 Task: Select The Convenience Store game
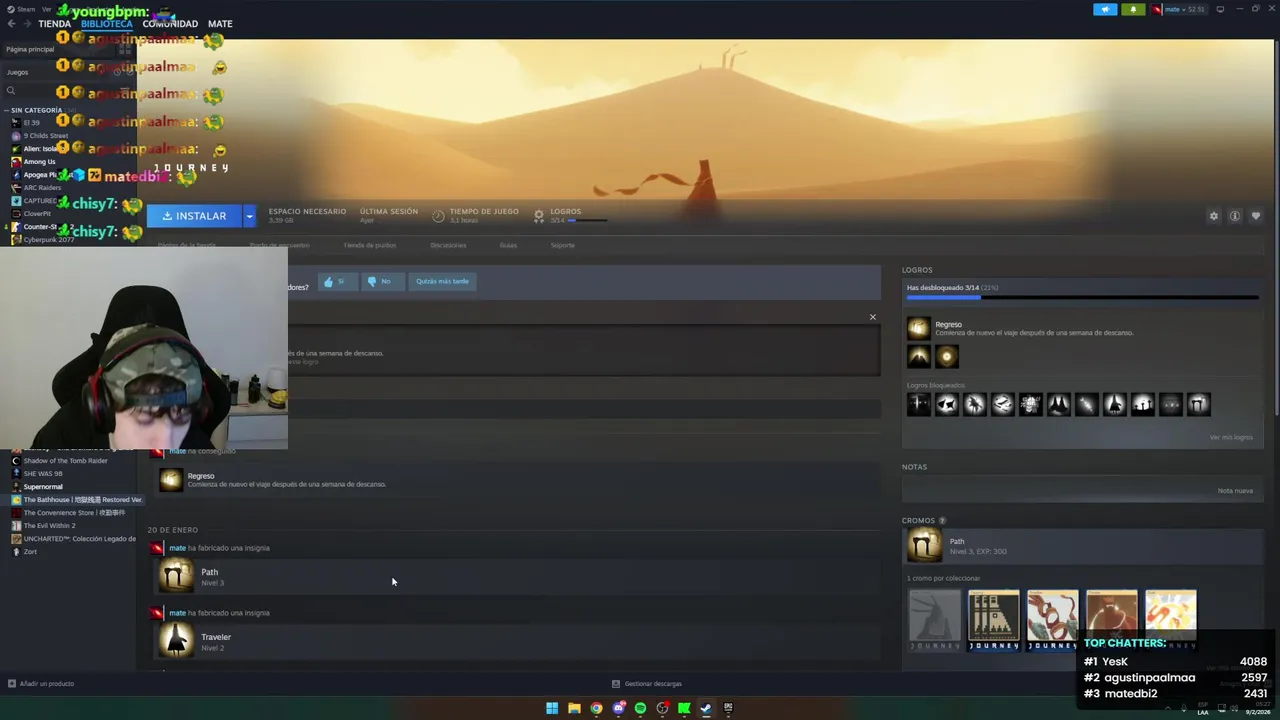(x=73, y=513)
